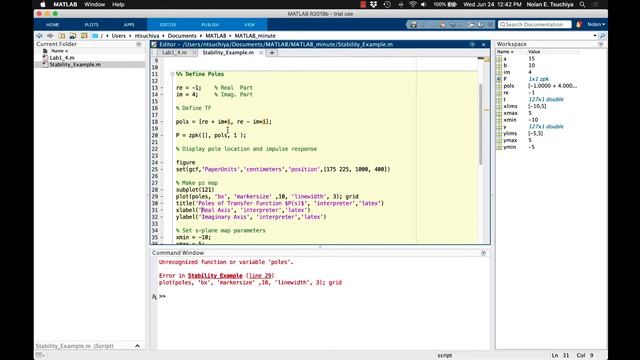
Task: Click the magnifier search icon at path bar end
Action: [602, 36]
